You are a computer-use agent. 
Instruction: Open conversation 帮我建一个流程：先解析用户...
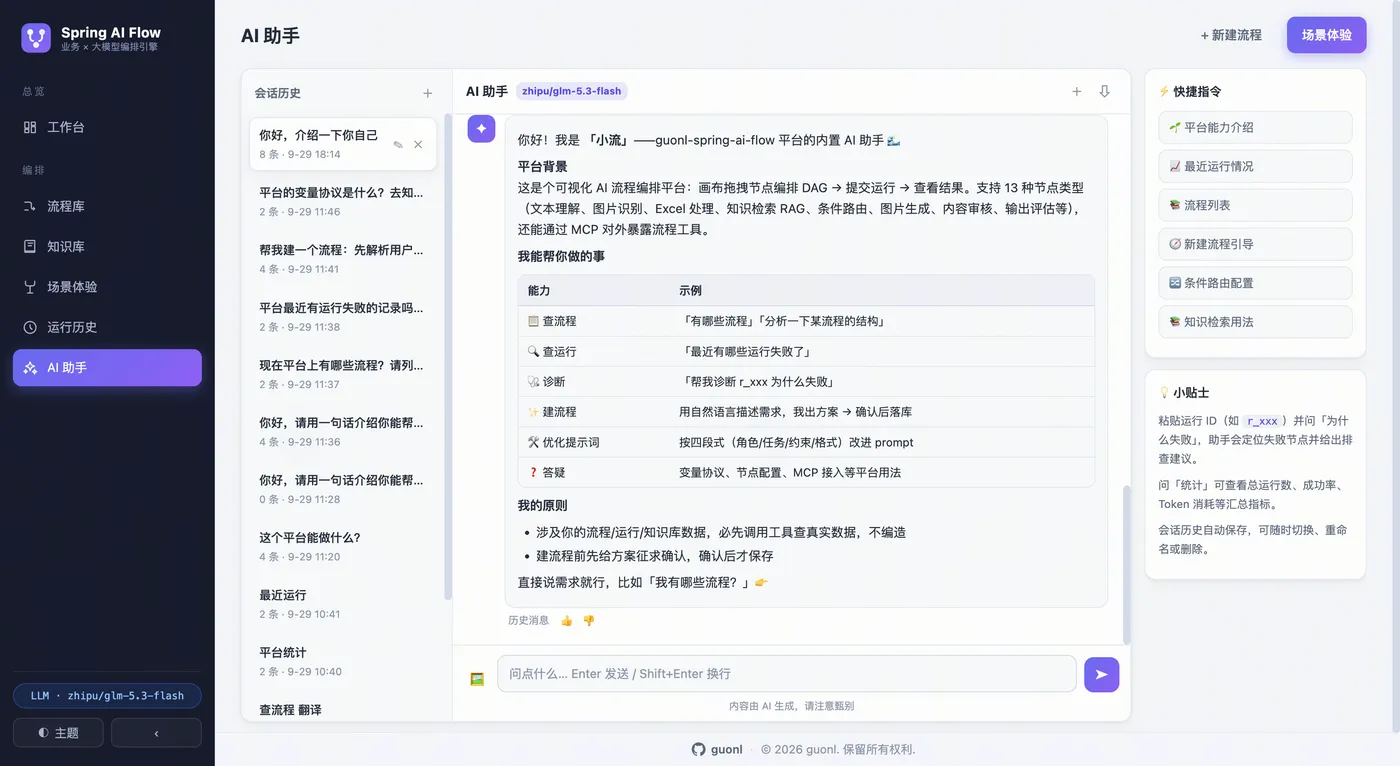(x=343, y=259)
